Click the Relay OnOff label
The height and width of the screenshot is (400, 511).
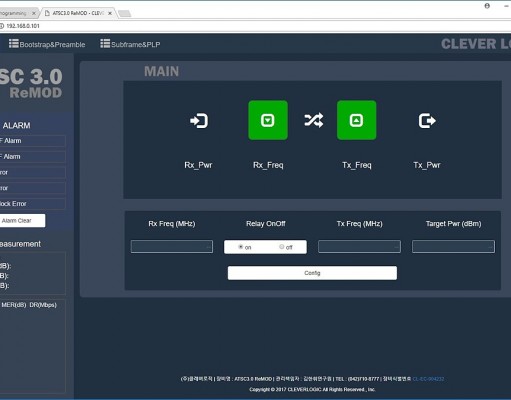266,224
